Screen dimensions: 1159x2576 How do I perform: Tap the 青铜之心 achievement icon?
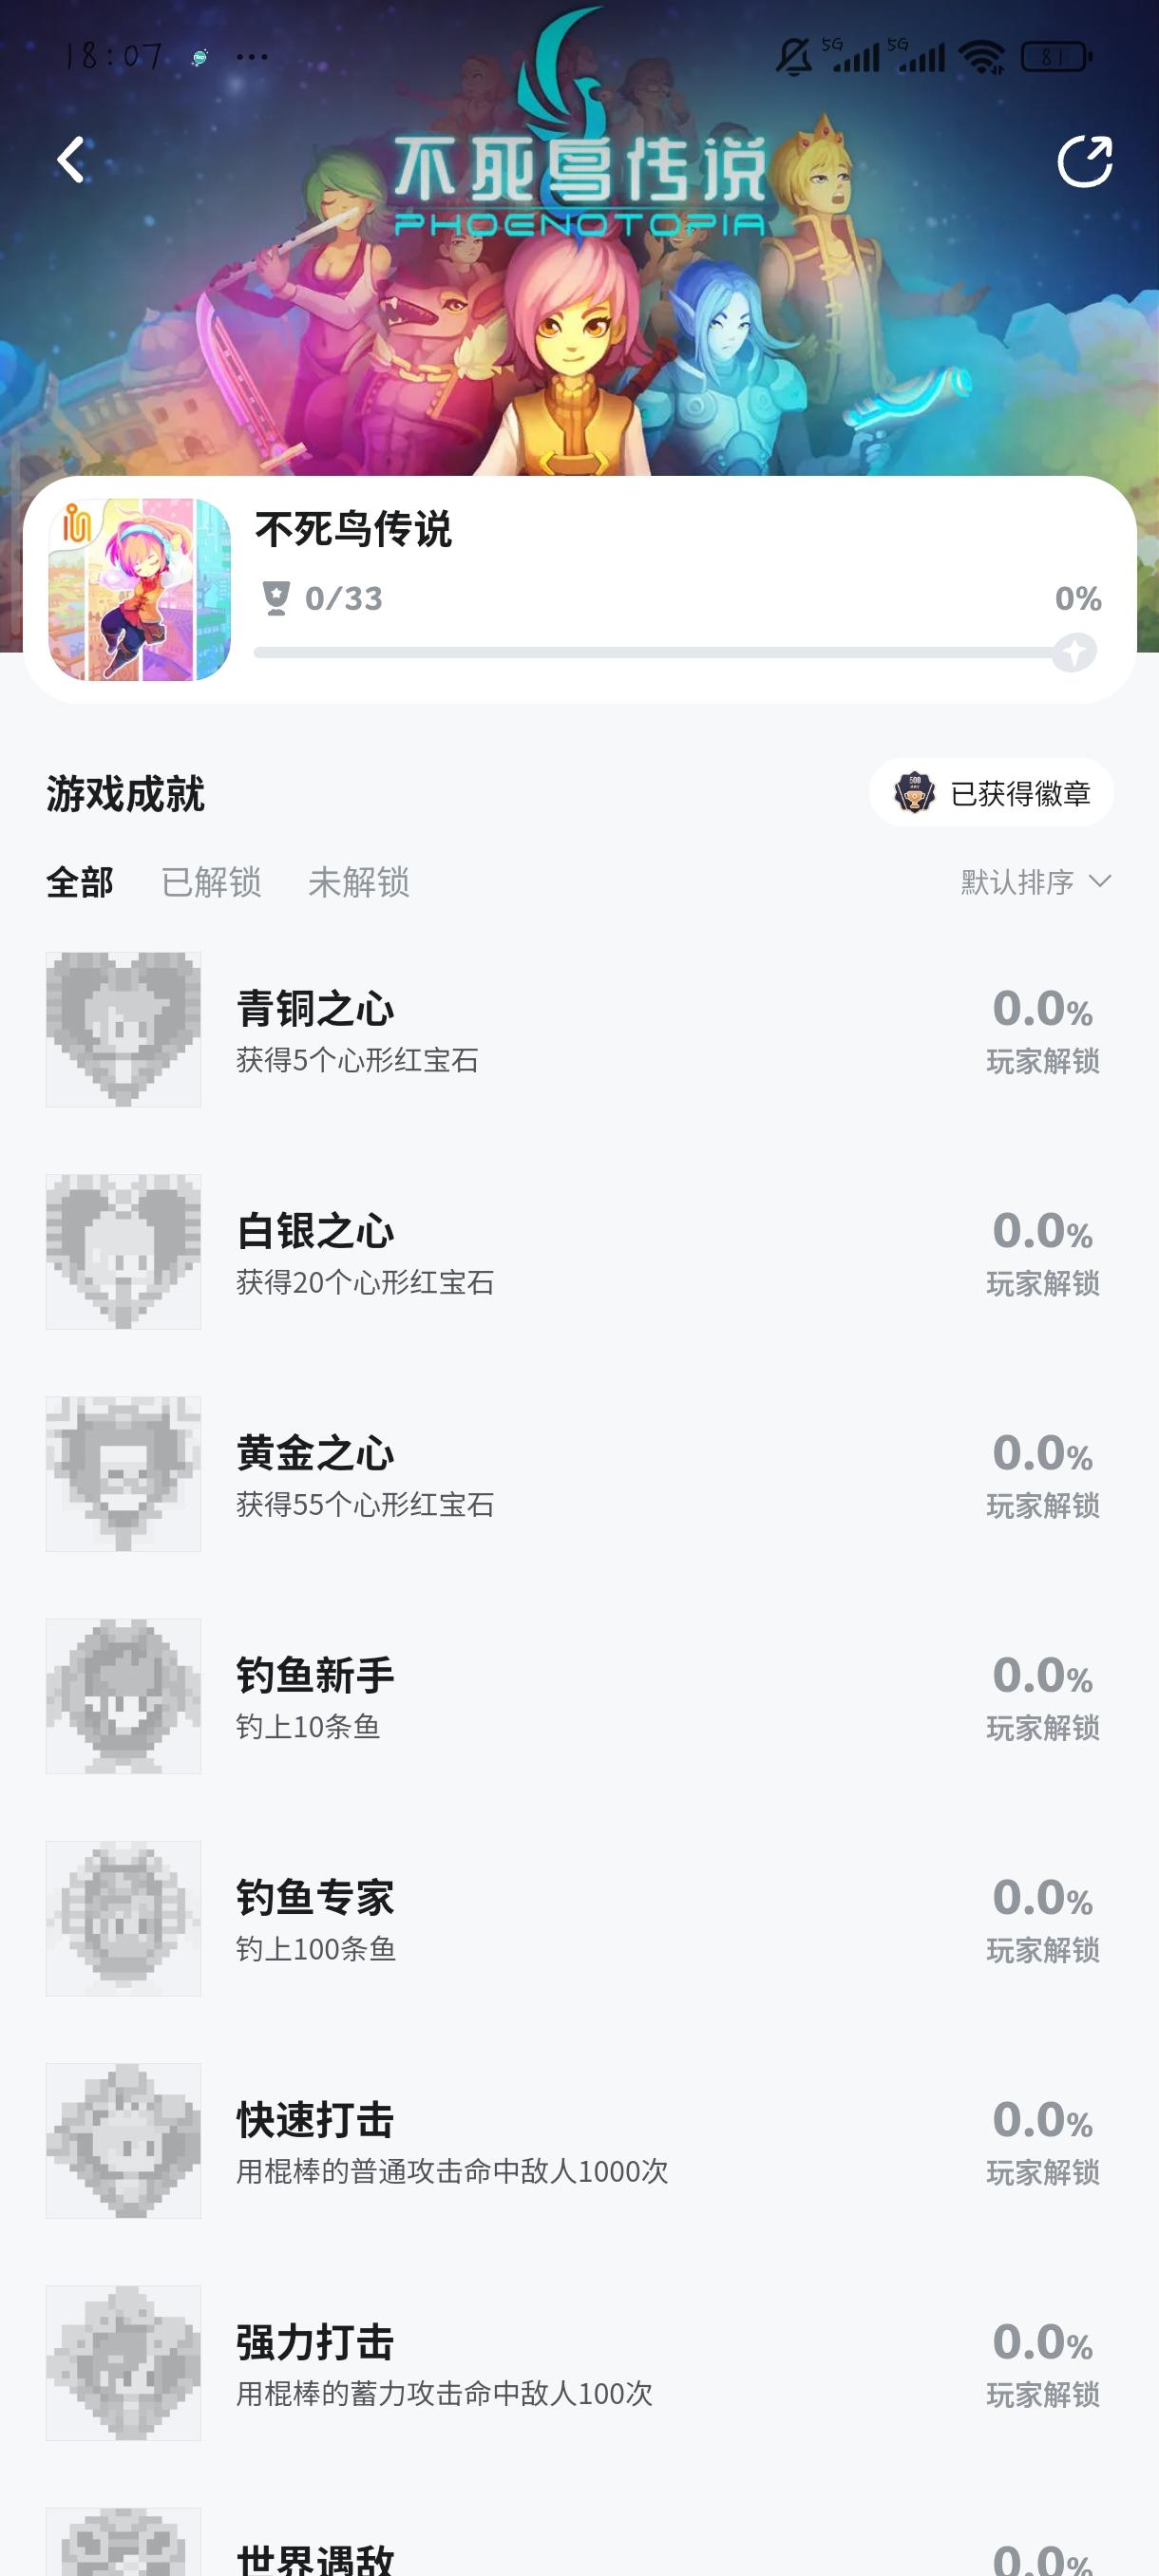tap(123, 1029)
